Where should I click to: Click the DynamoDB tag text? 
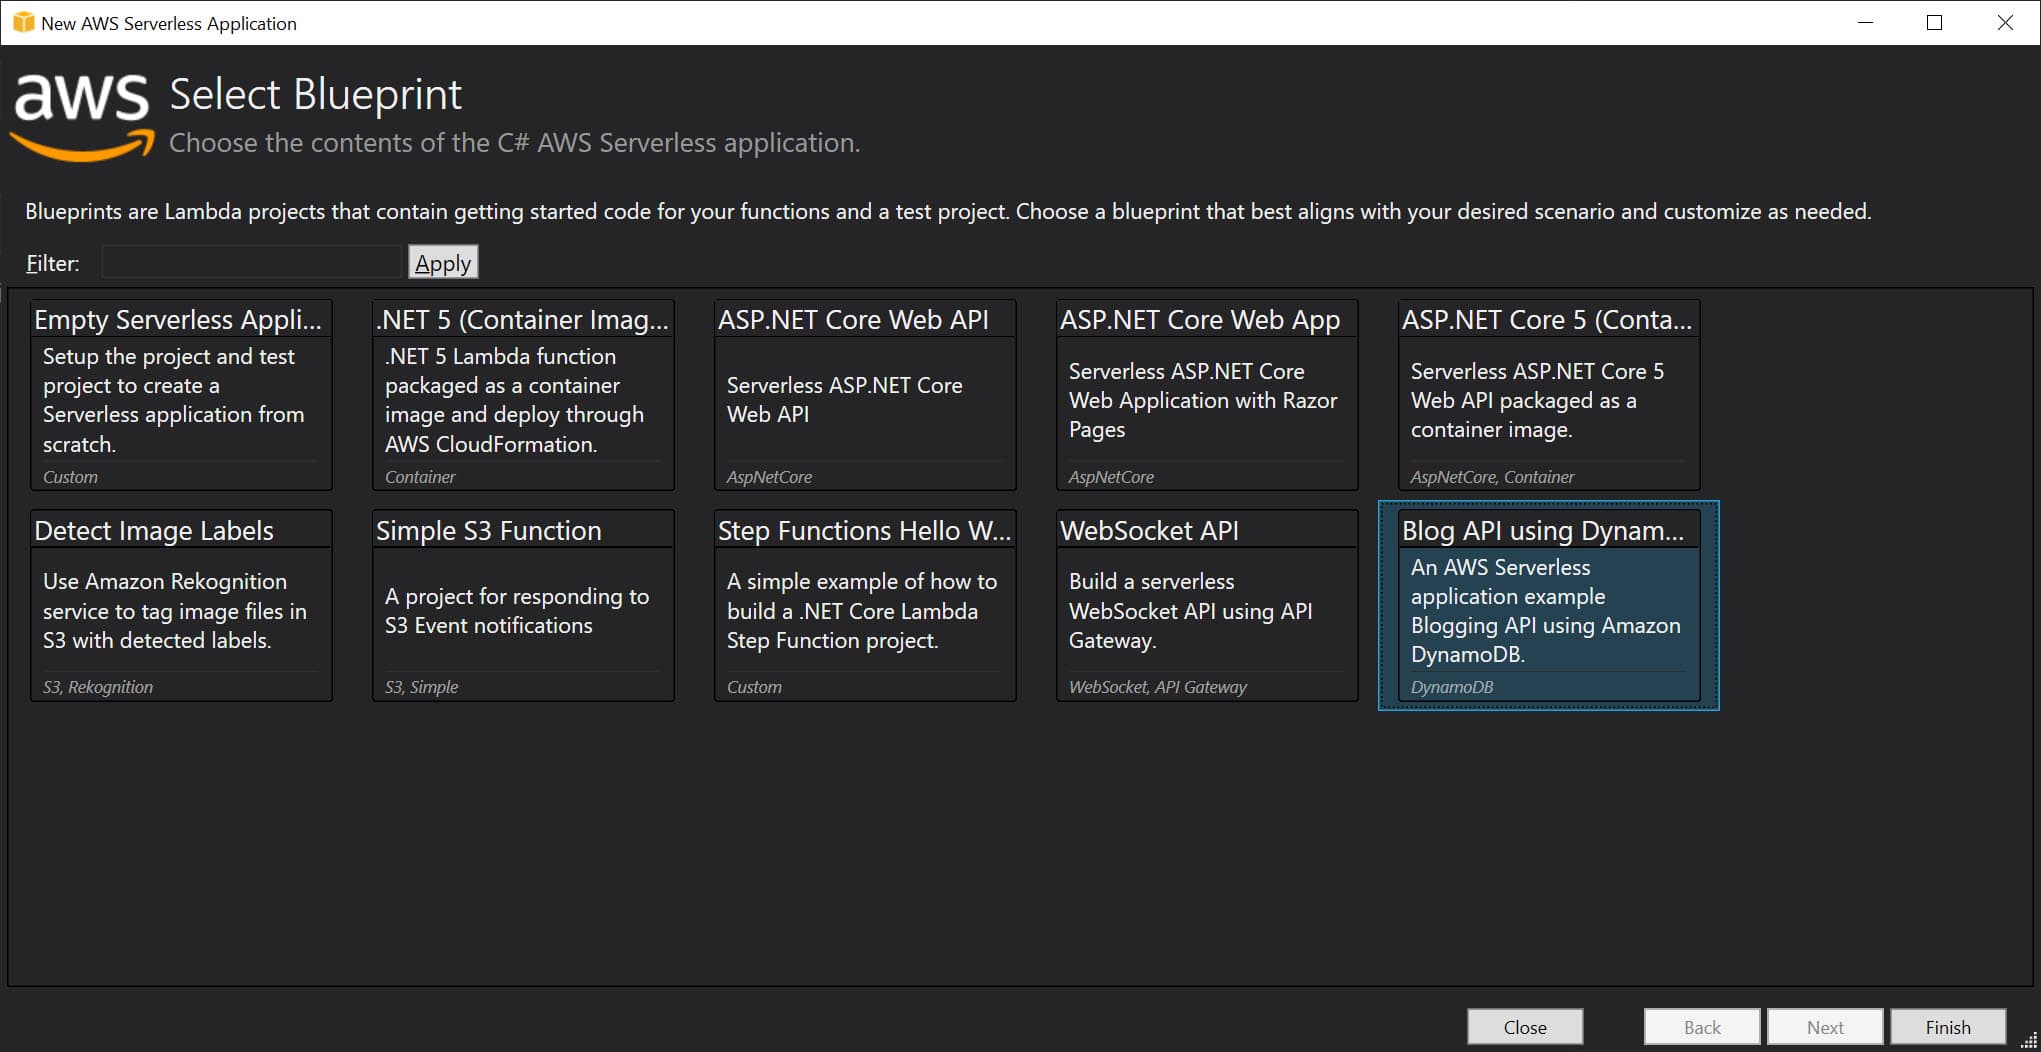pos(1452,687)
